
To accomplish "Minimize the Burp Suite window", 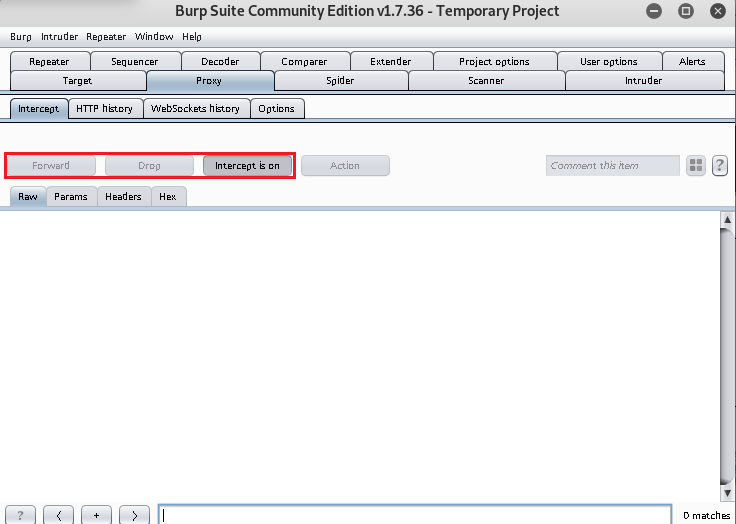I will click(653, 11).
